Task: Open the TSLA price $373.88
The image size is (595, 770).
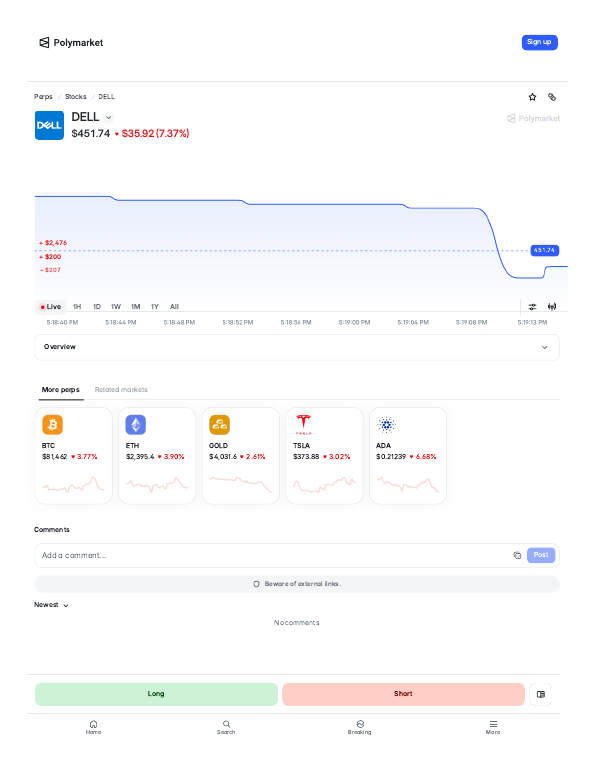Action: 306,457
